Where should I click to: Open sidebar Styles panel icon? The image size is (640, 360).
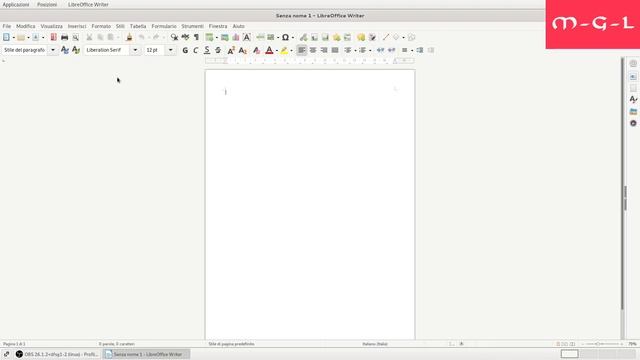(x=633, y=99)
